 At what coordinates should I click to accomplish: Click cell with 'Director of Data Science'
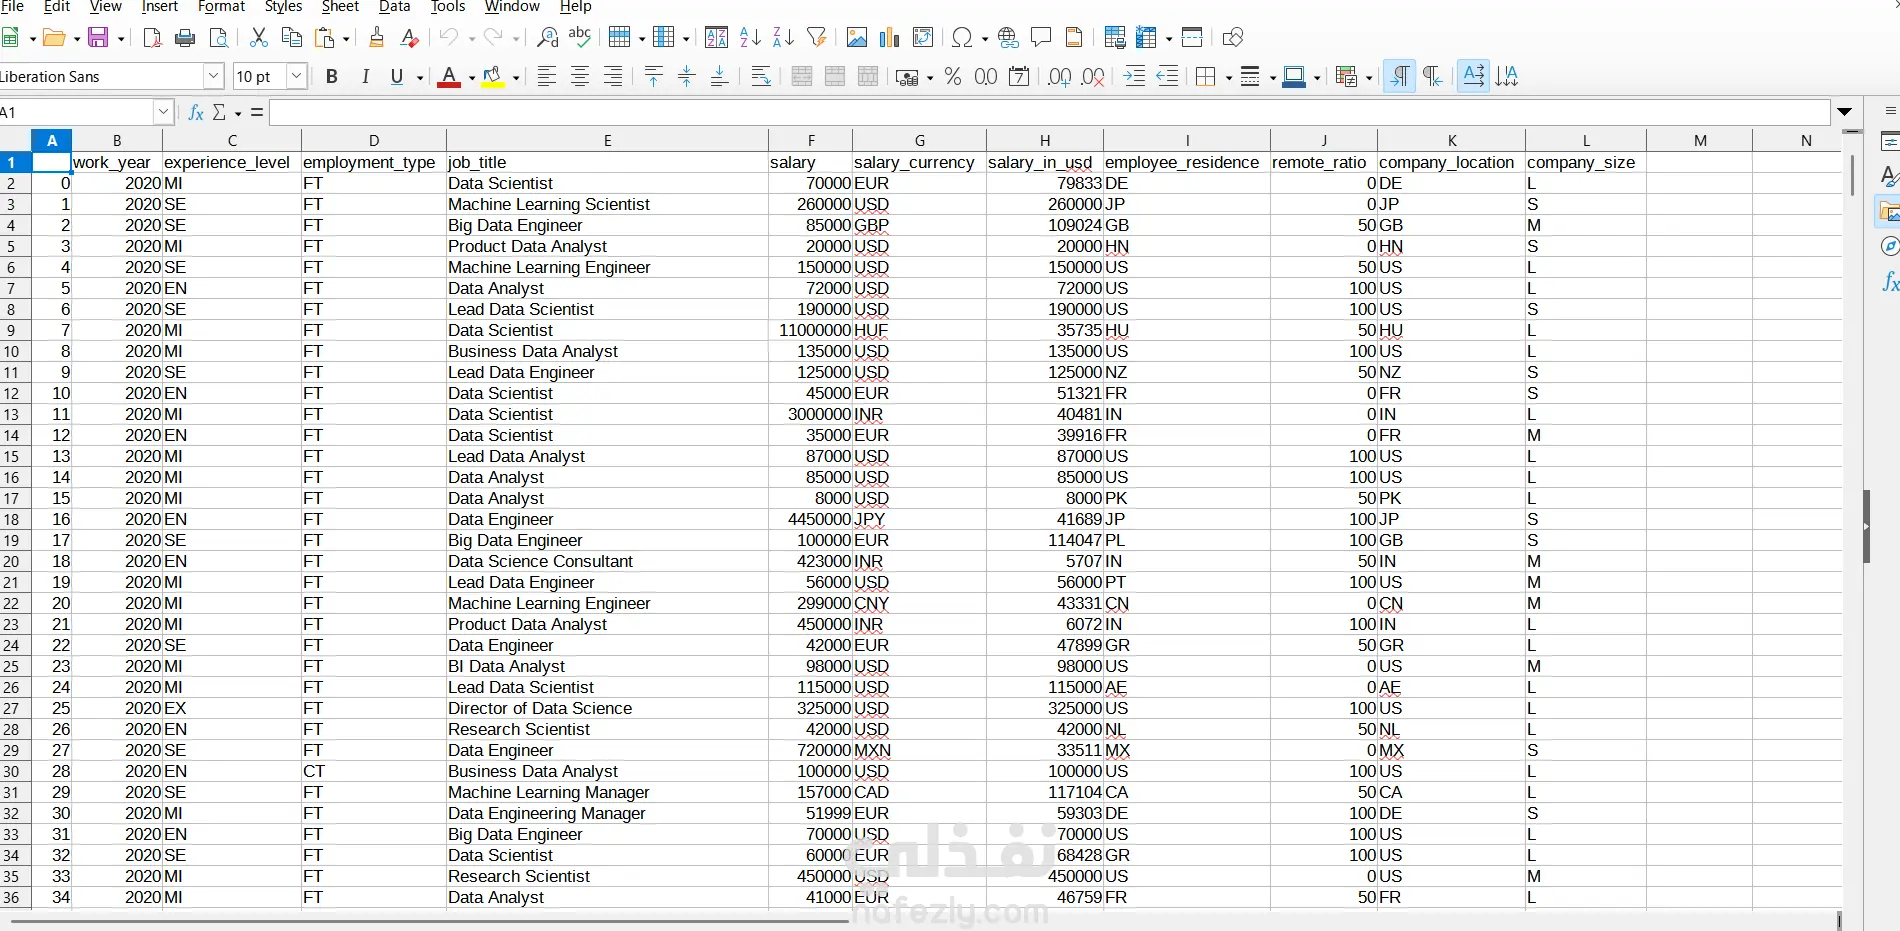(607, 708)
